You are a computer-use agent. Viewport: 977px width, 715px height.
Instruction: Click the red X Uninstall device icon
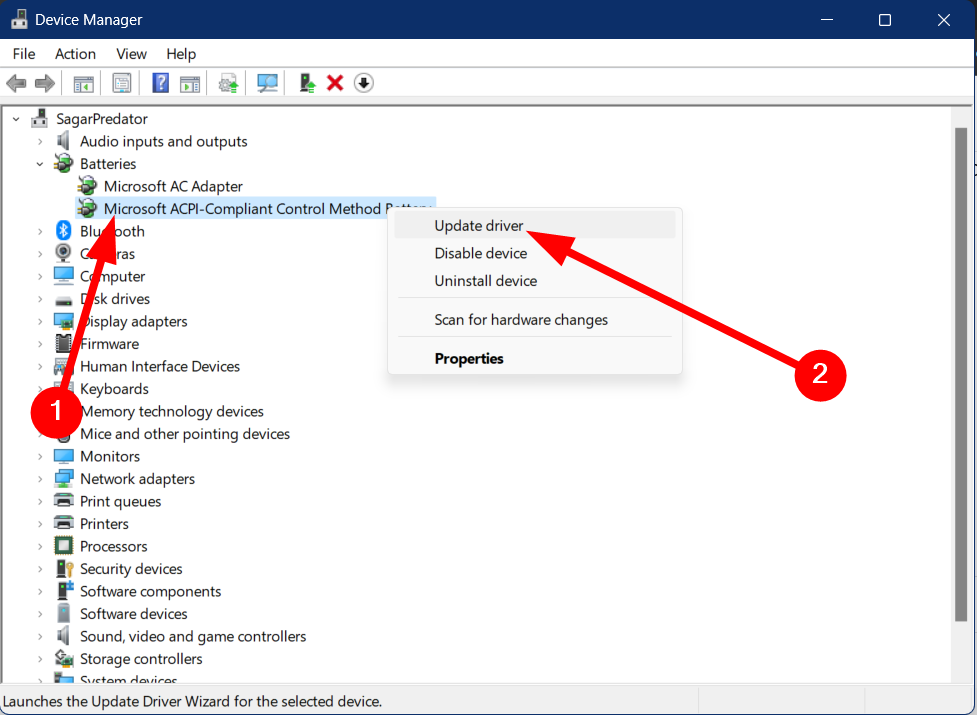(335, 83)
